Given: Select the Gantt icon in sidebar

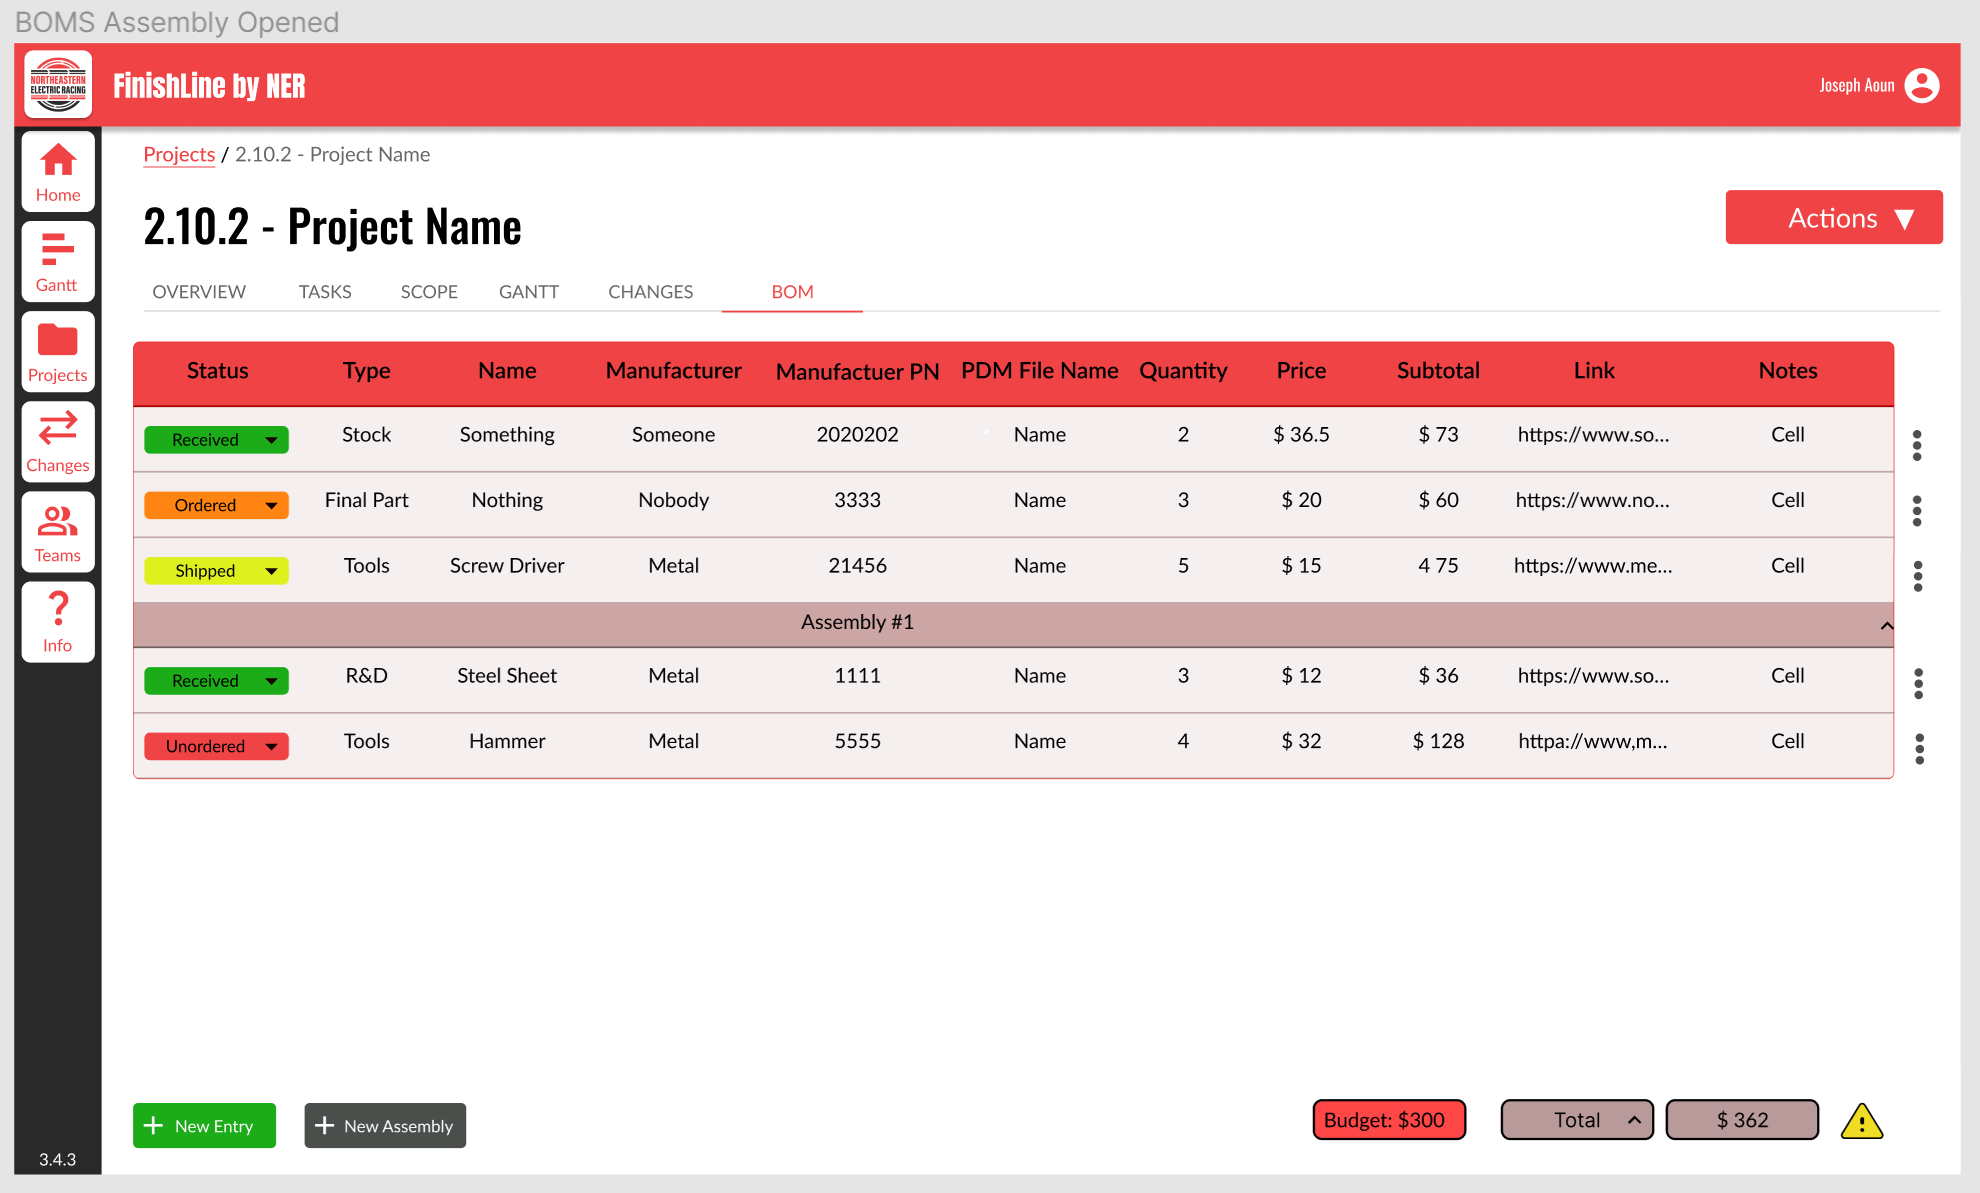Looking at the screenshot, I should (57, 260).
